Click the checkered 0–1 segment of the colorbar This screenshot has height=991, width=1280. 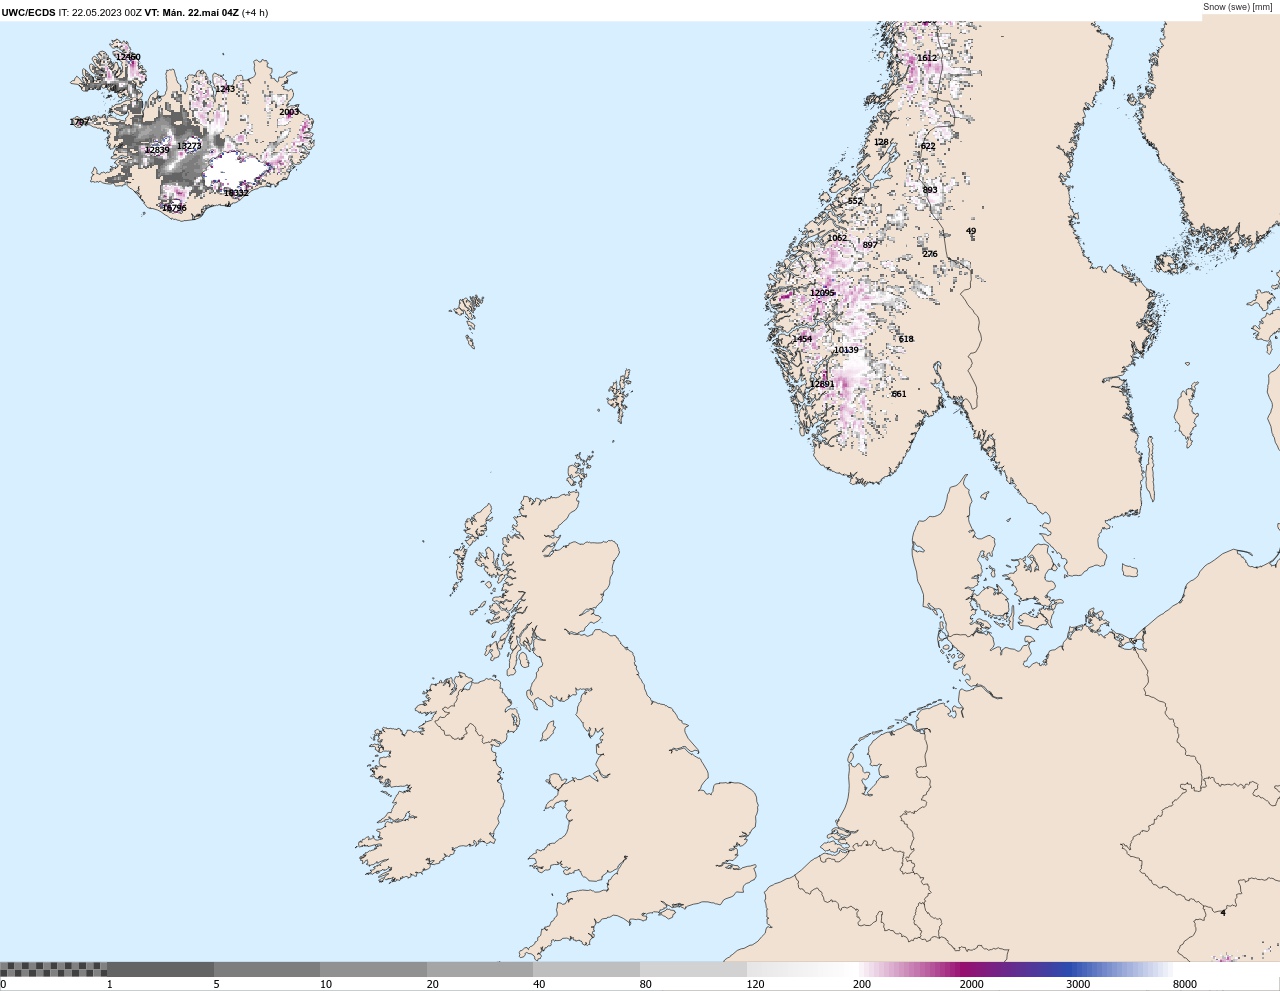(53, 969)
